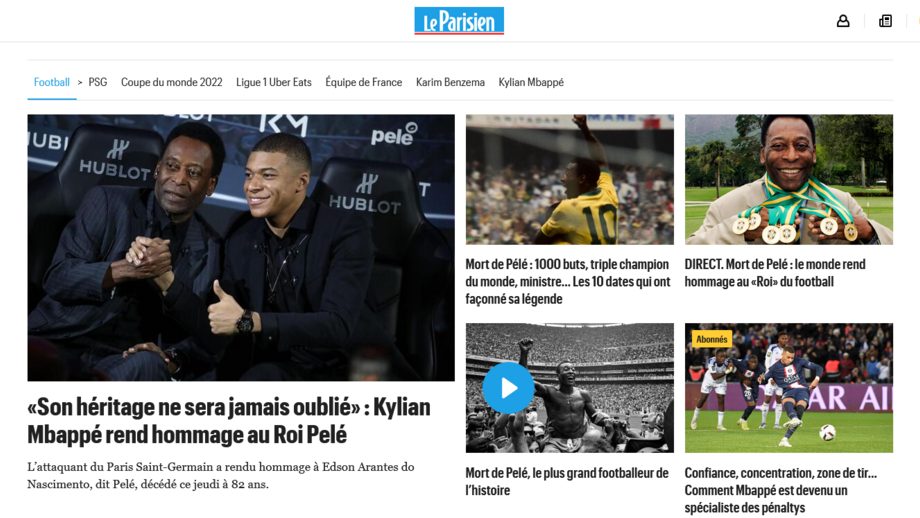Go to Ligue 1 Uber Eats
The width and height of the screenshot is (920, 518).
(273, 82)
